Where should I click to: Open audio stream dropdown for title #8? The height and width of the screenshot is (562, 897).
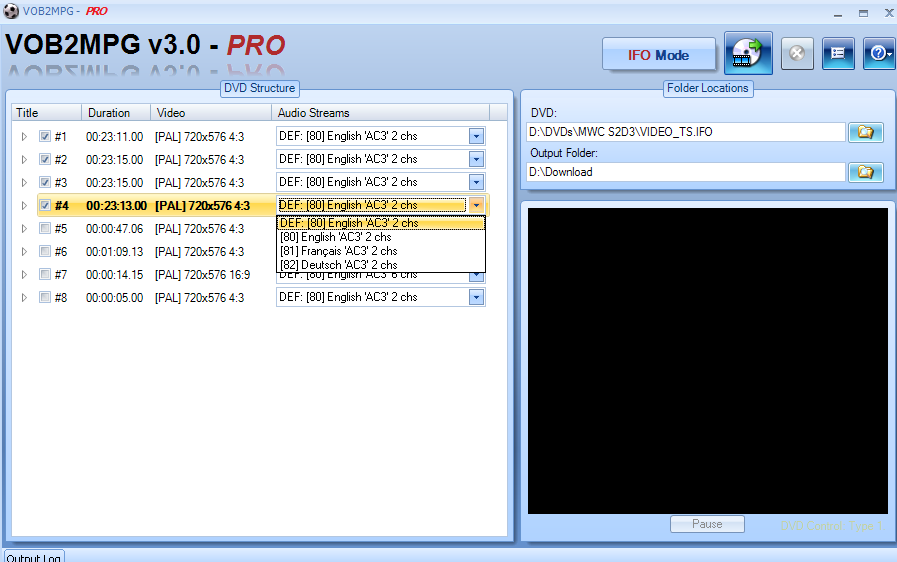point(476,297)
